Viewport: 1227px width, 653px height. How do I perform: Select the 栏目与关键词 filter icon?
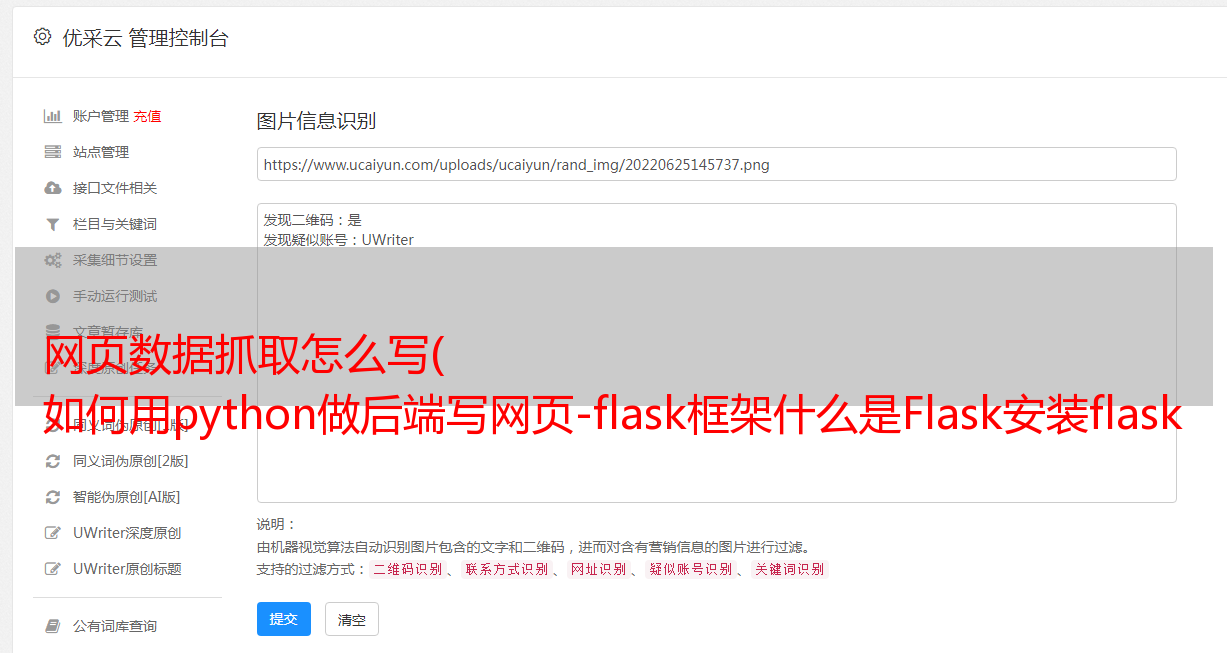click(x=53, y=224)
